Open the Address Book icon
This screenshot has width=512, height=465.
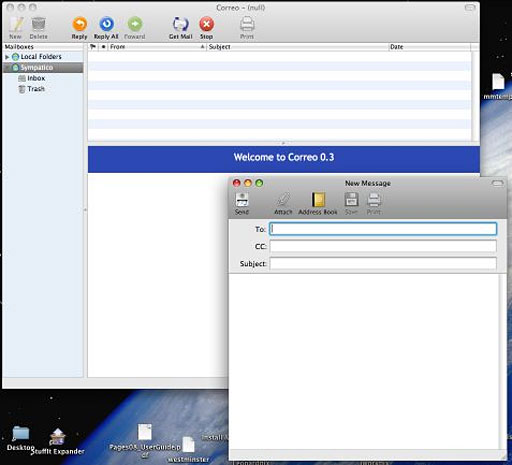[x=318, y=200]
